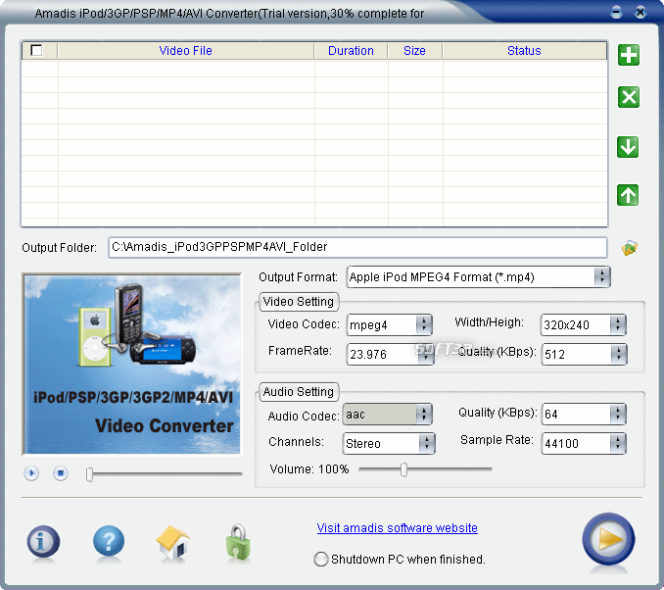Click the Status column header
This screenshot has height=590, width=664.
524,51
